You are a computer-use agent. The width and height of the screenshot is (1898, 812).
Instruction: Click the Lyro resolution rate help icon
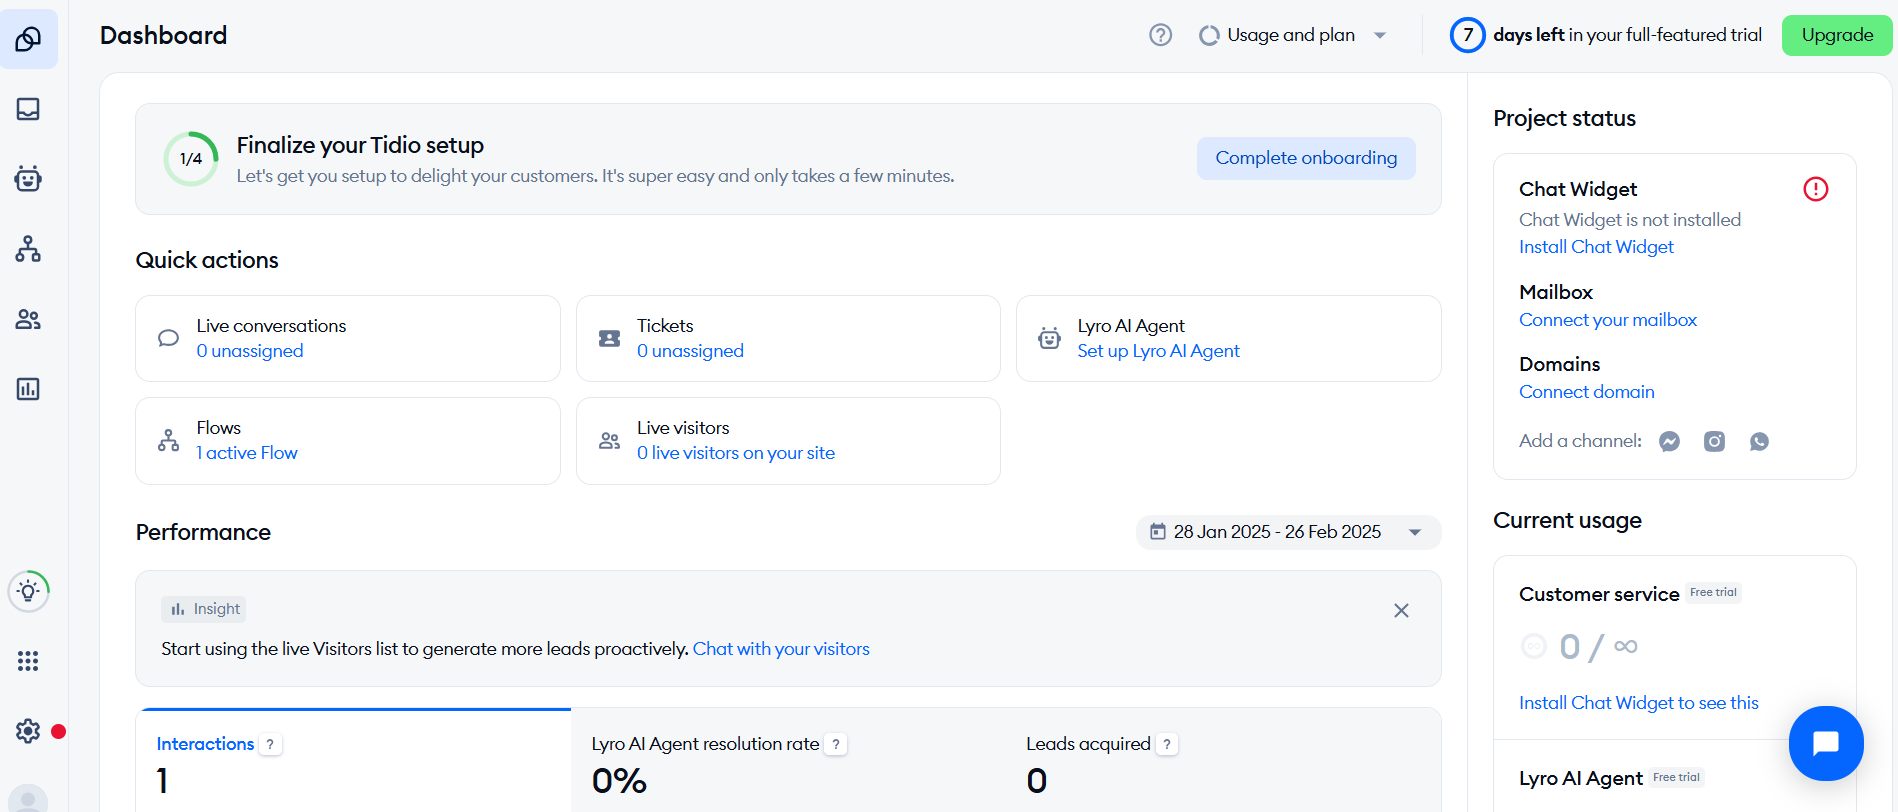point(836,744)
